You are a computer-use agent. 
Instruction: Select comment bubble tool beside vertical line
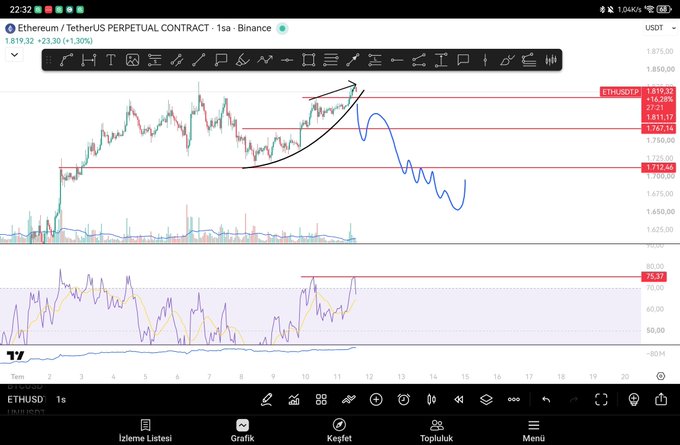coord(463,60)
